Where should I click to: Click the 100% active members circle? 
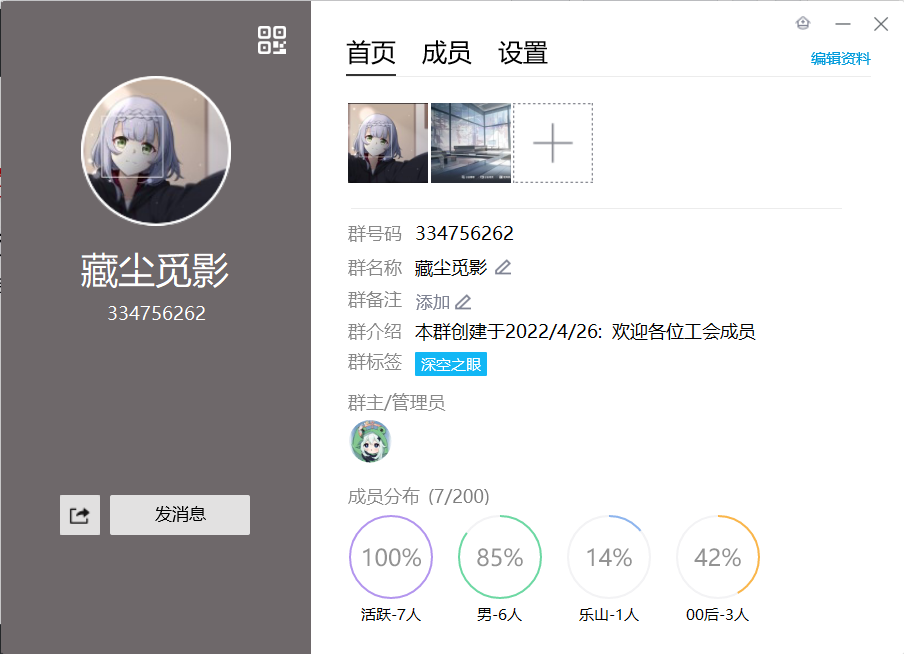[391, 557]
